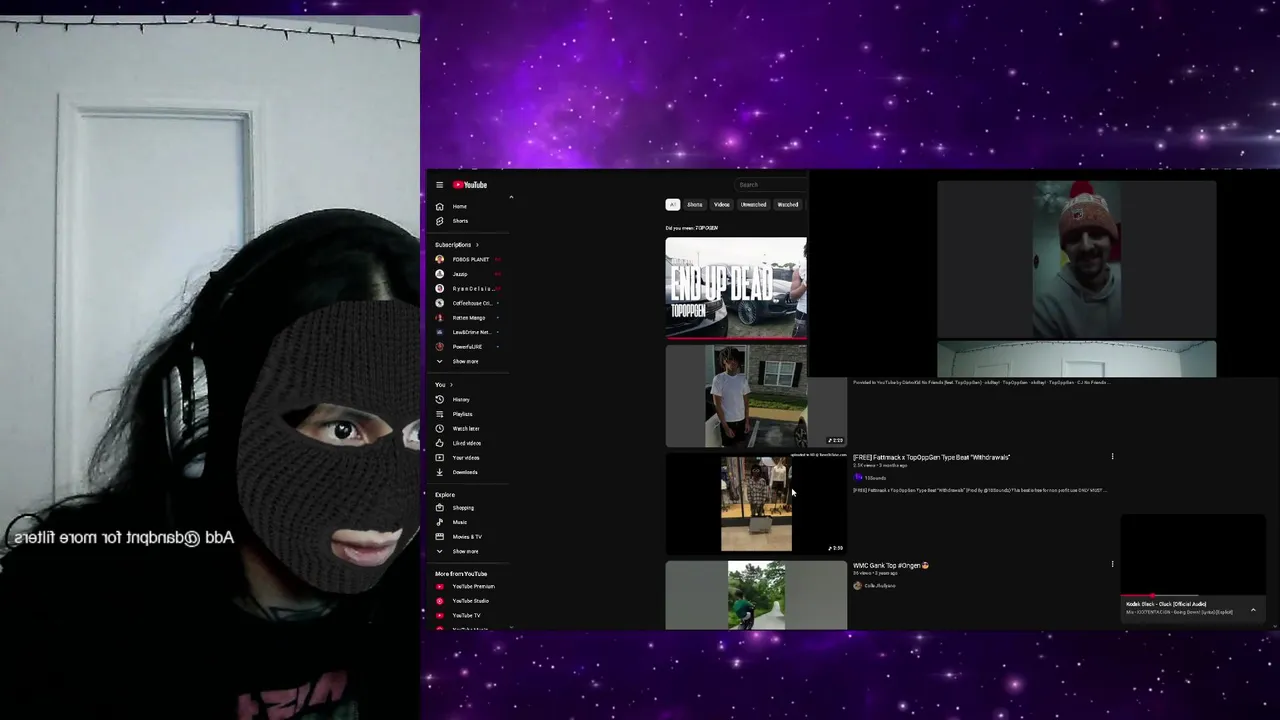Select the All filter chip
The width and height of the screenshot is (1280, 720).
pyautogui.click(x=673, y=205)
